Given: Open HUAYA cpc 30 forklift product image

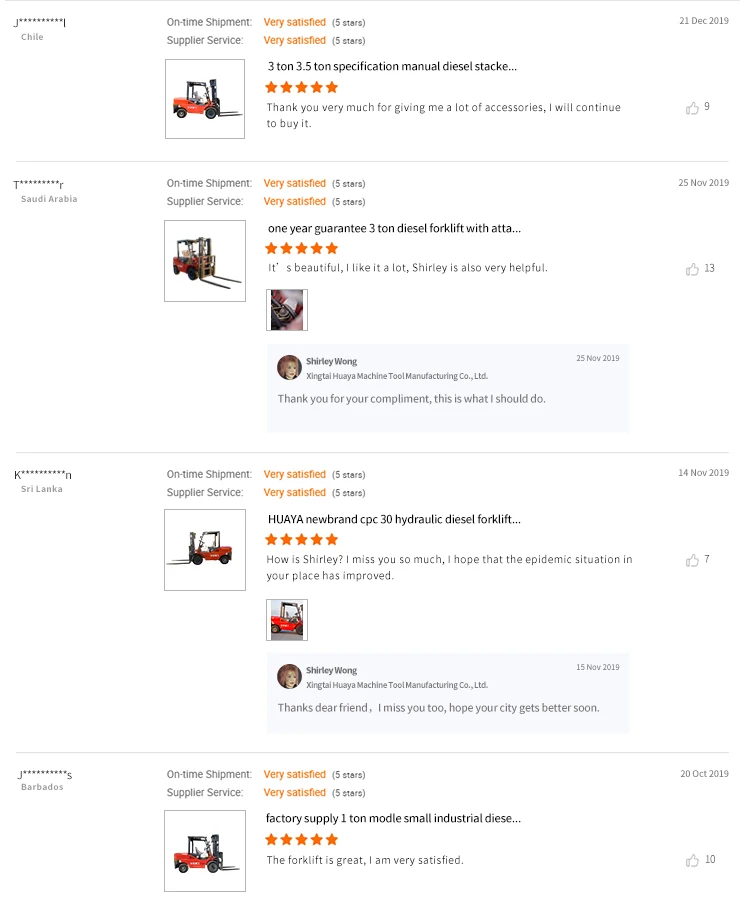Looking at the screenshot, I should point(205,550).
